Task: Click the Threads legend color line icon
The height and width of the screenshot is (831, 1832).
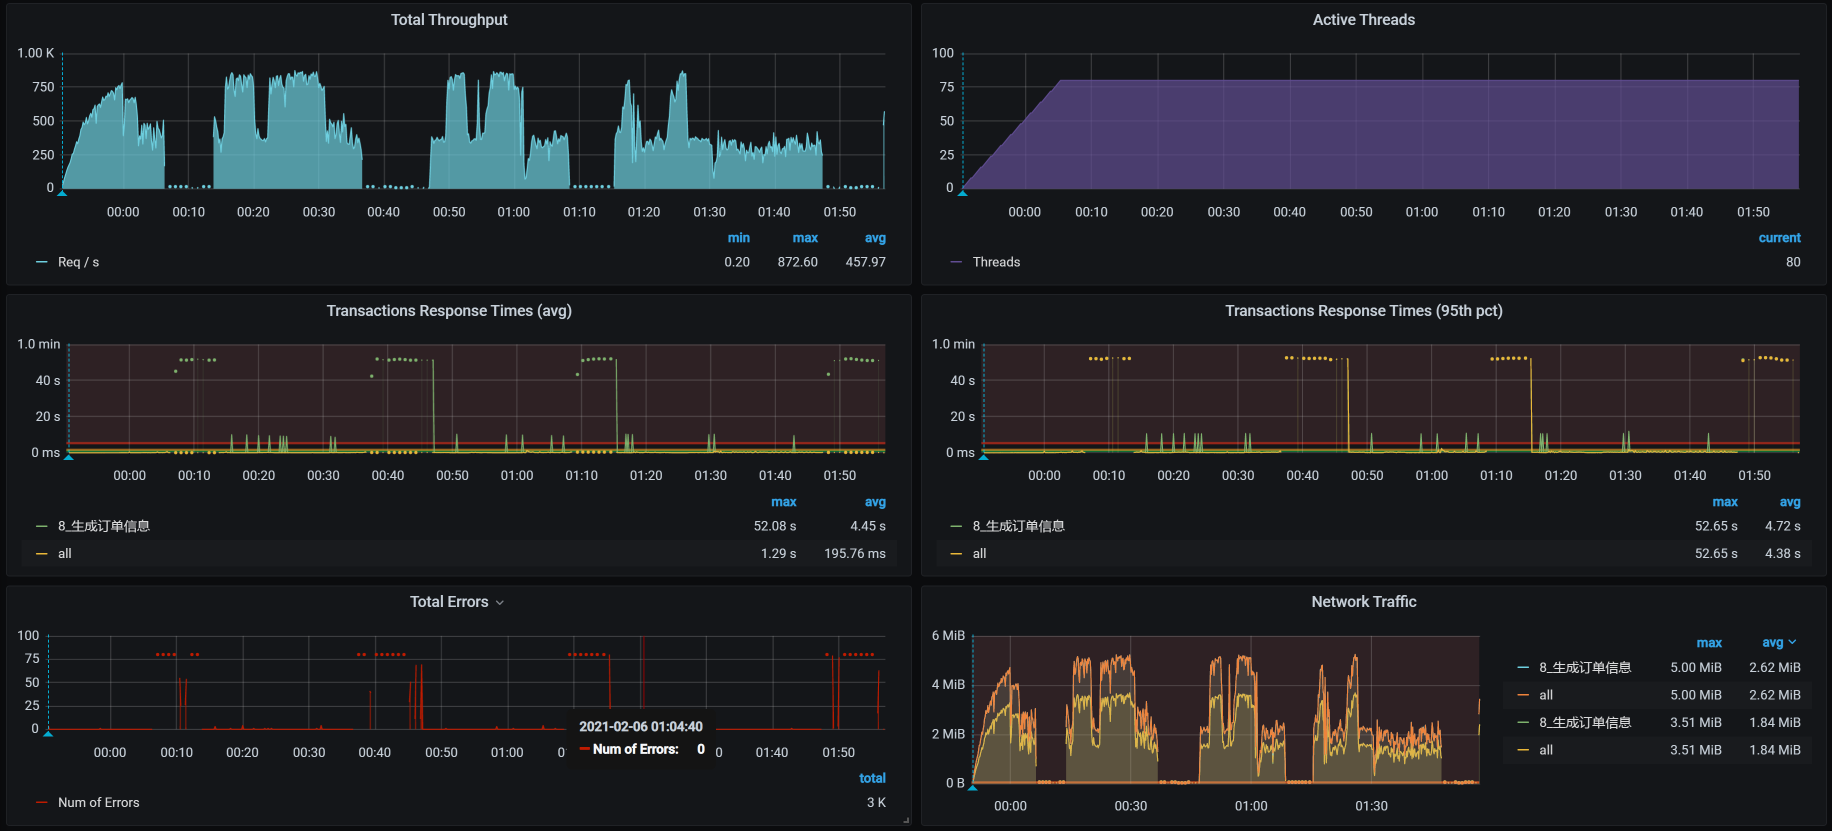Action: point(956,262)
